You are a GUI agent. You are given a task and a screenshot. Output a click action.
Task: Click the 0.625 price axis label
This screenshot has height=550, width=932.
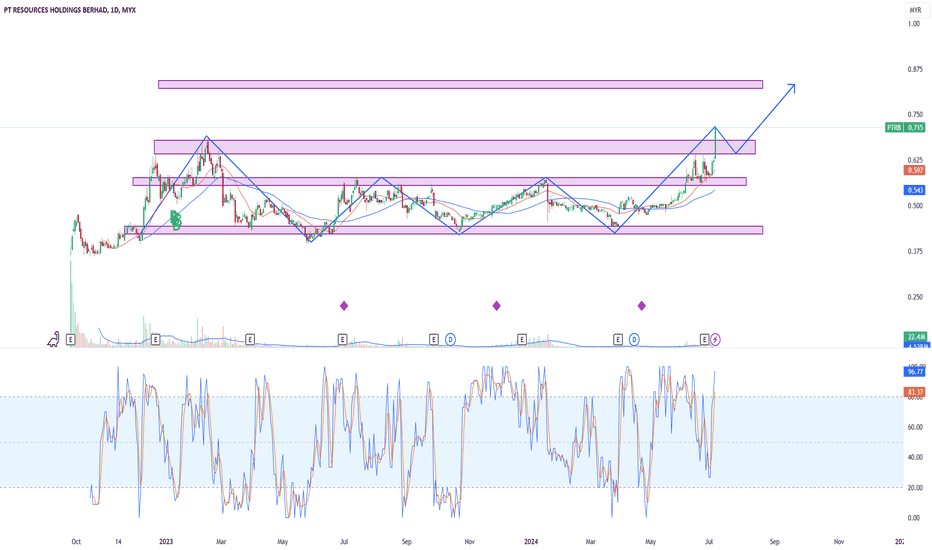click(915, 160)
